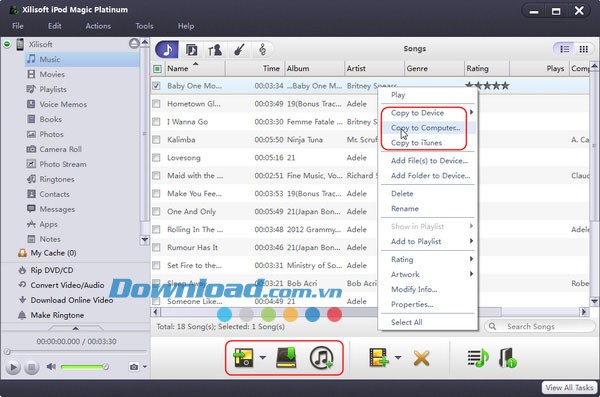Click the playback progress seek bar

point(76,351)
